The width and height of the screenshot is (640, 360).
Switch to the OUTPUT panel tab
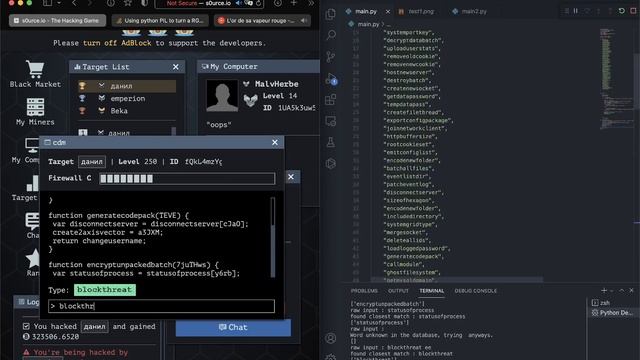click(398, 291)
